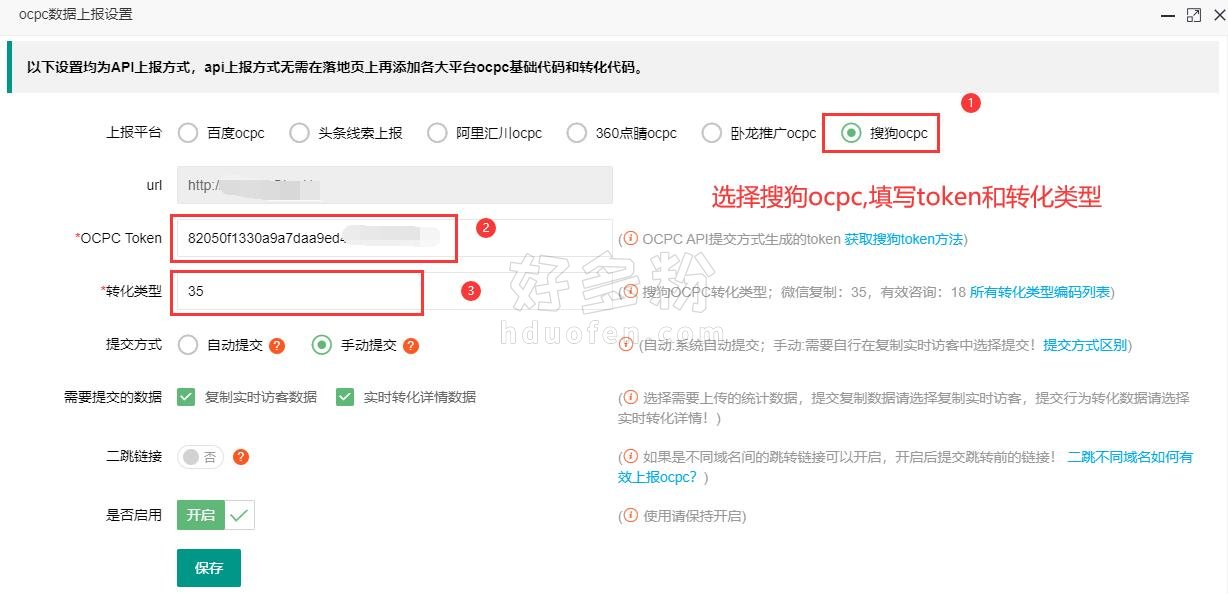Screen dimensions: 1228x594
Task: Minimize the ocpc数据上报设置 dialog
Action: [x=1168, y=15]
